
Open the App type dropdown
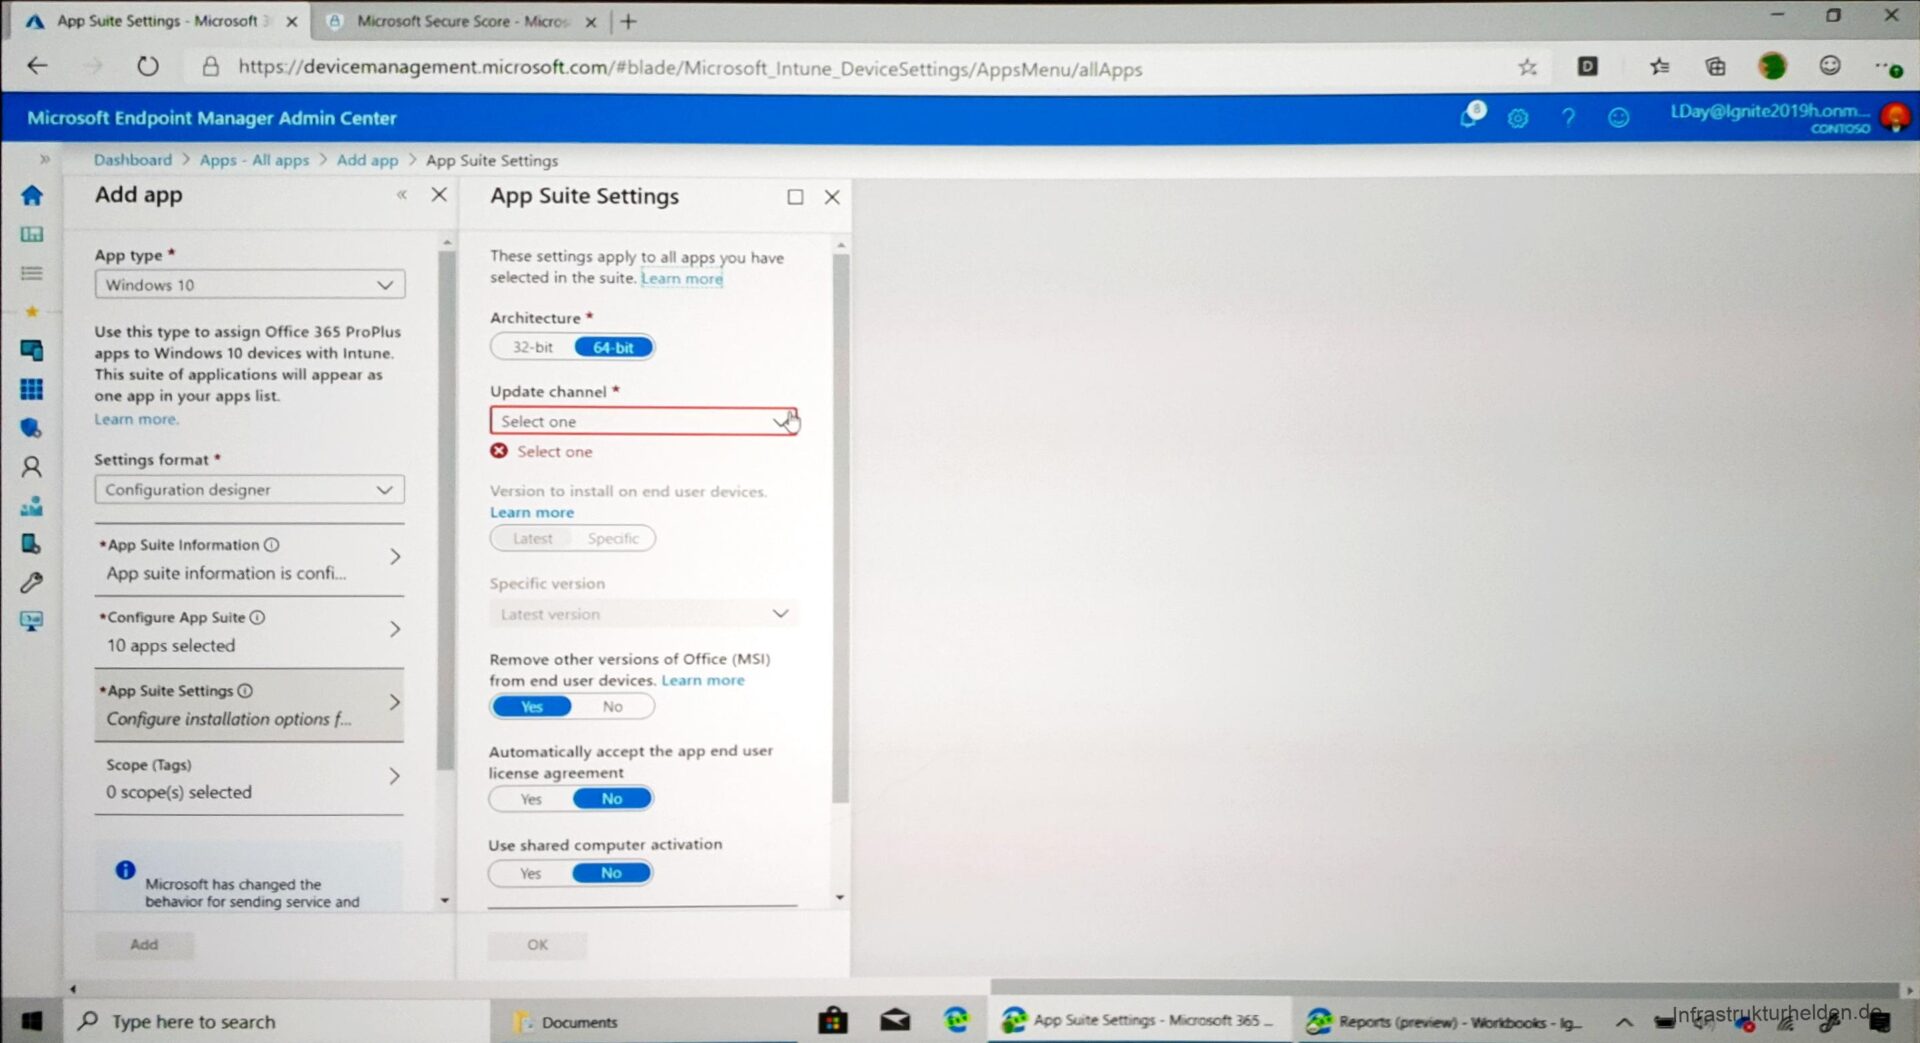pos(250,285)
